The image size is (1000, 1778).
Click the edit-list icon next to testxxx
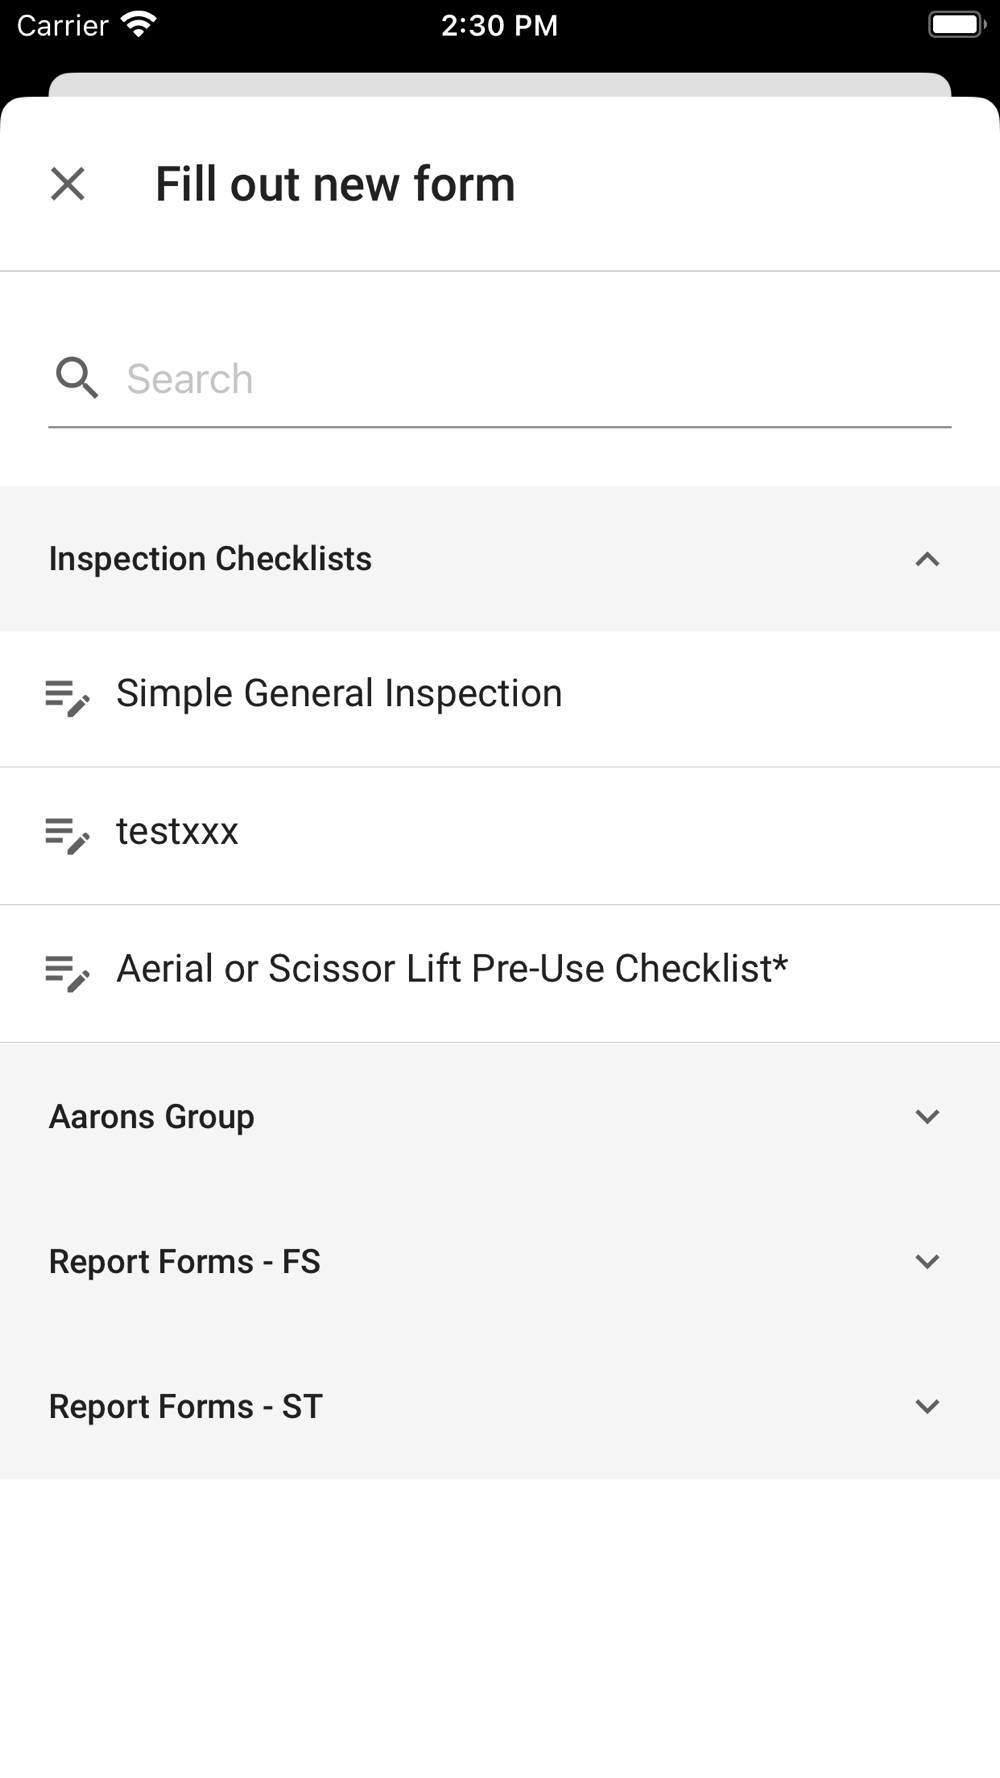pyautogui.click(x=67, y=835)
